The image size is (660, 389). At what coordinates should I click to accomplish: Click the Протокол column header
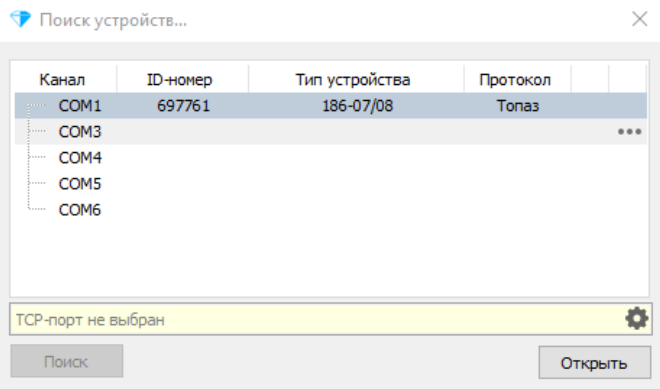pos(515,79)
